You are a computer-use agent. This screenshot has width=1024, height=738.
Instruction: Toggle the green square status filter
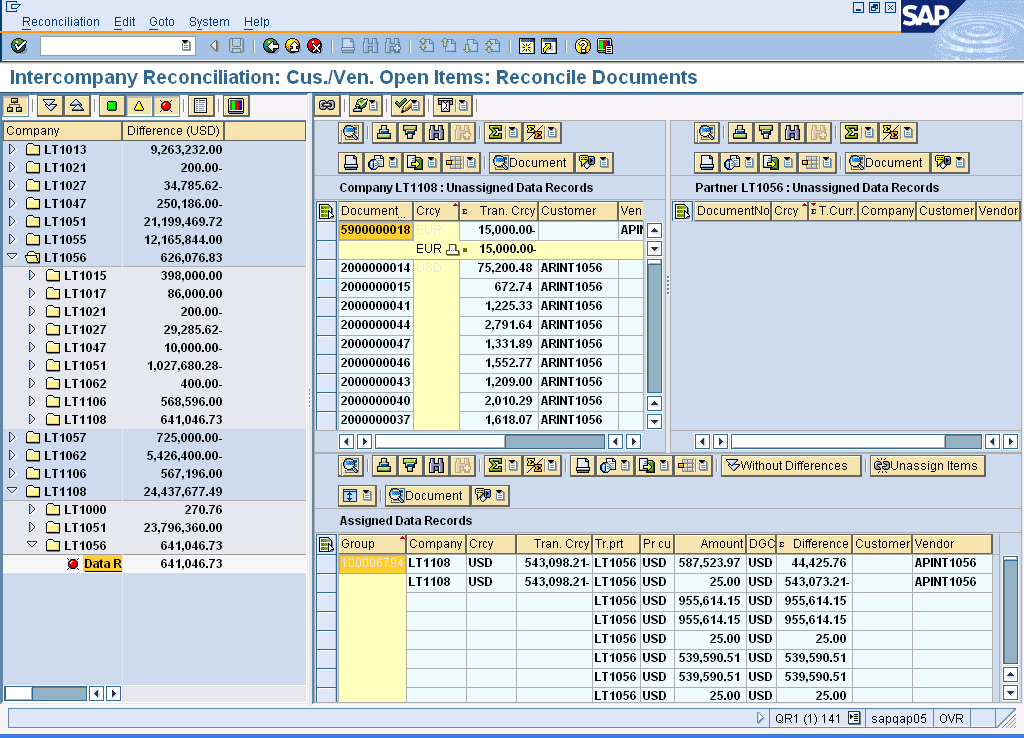112,106
